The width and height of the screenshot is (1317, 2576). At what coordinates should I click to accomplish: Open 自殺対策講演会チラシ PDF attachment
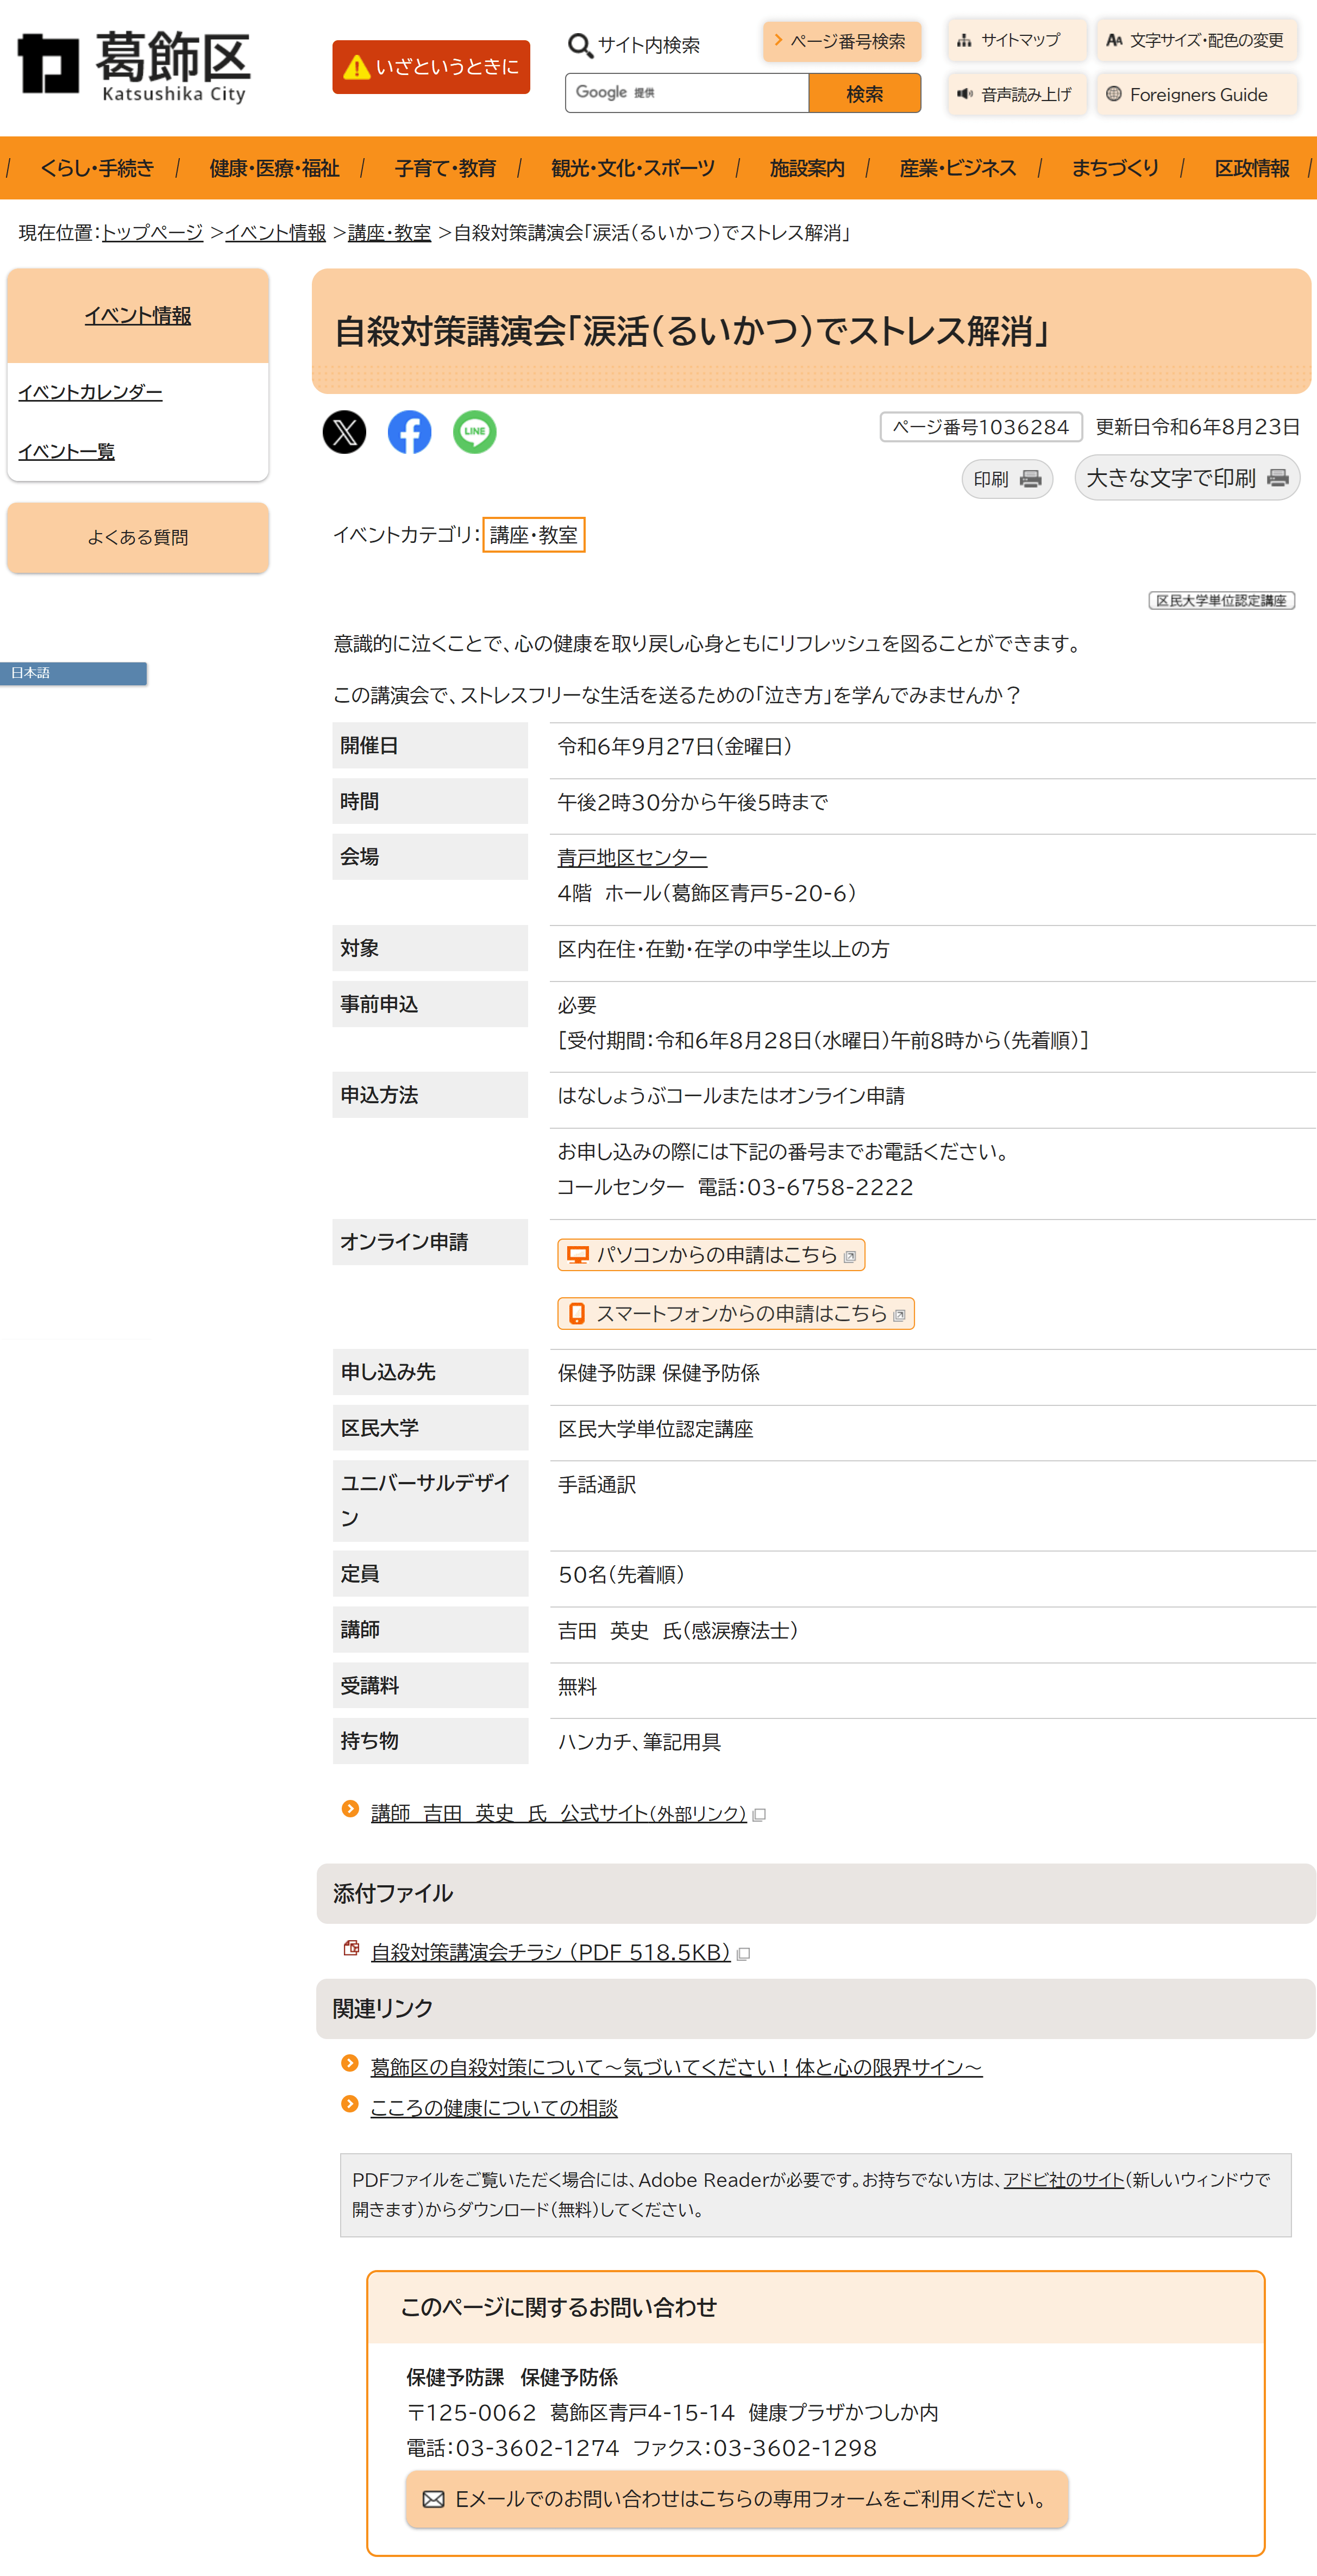point(550,1952)
